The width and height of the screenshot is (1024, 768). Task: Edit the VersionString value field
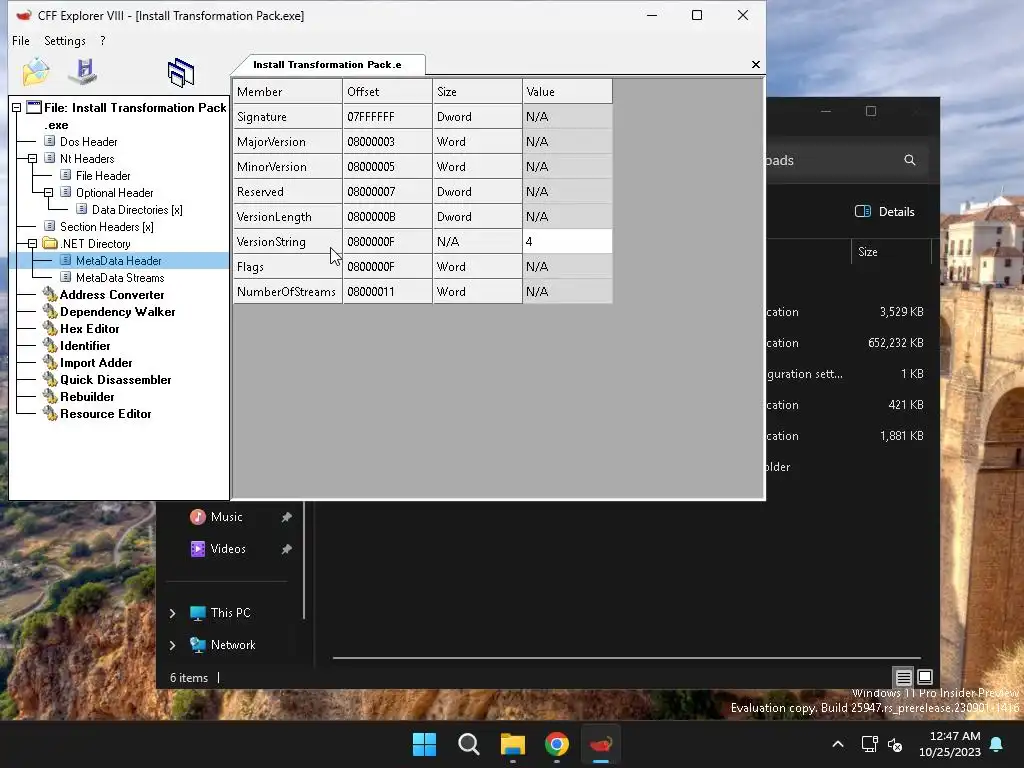(x=568, y=242)
